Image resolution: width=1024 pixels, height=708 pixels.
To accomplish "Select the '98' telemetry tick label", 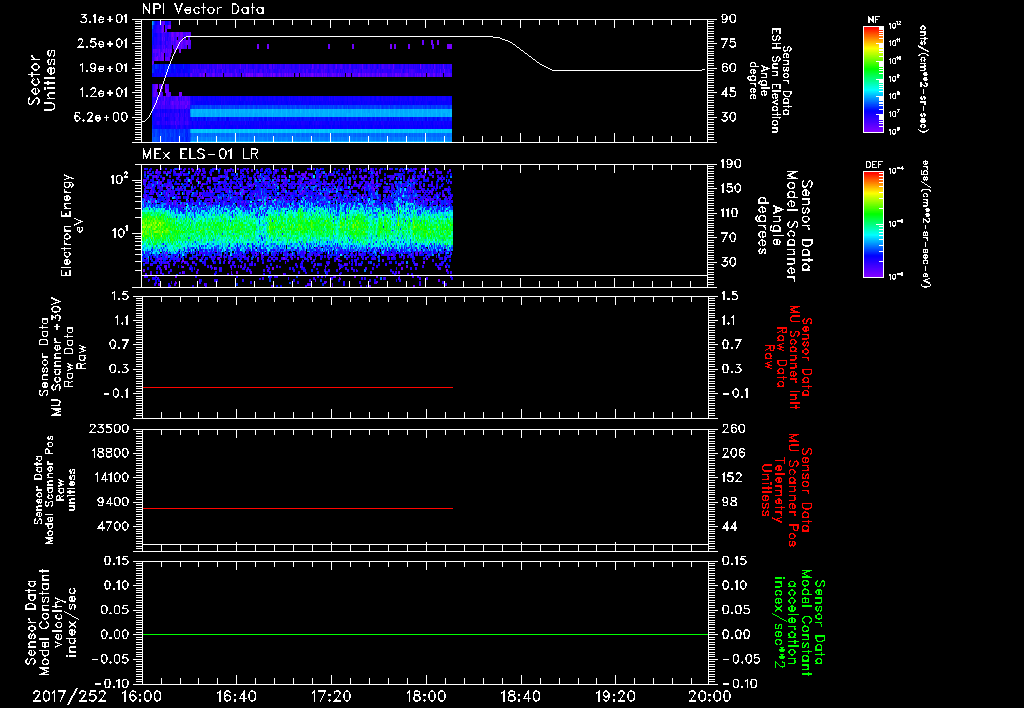I will pos(729,502).
